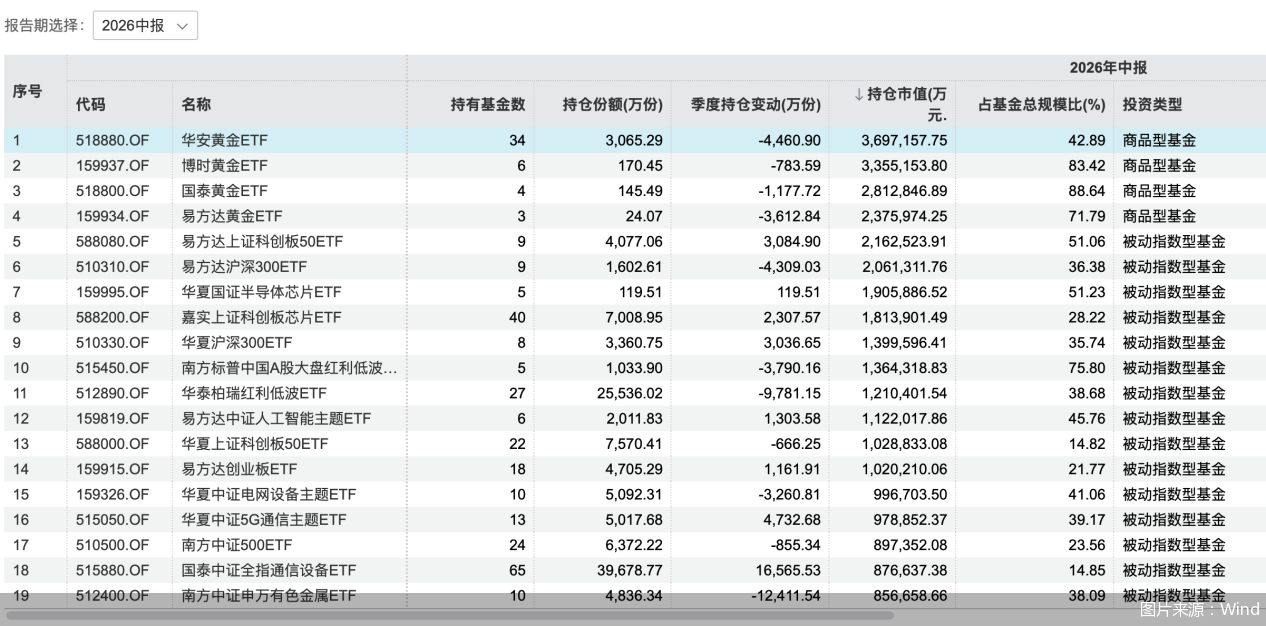Screen dimensions: 1266x626
Task: Click the horizontal scrollbar at bottom
Action: click(450, 615)
